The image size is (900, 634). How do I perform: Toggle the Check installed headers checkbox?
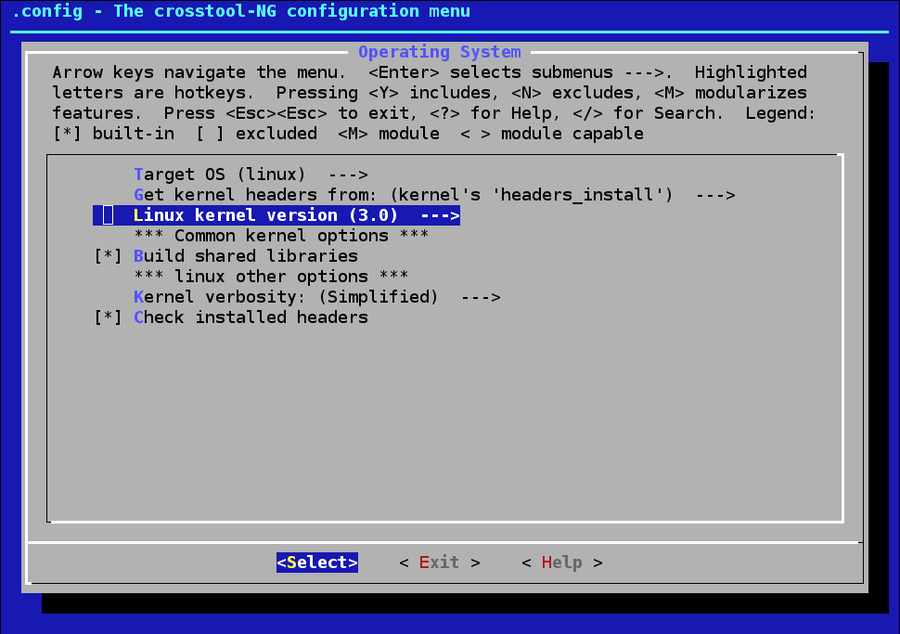[108, 317]
